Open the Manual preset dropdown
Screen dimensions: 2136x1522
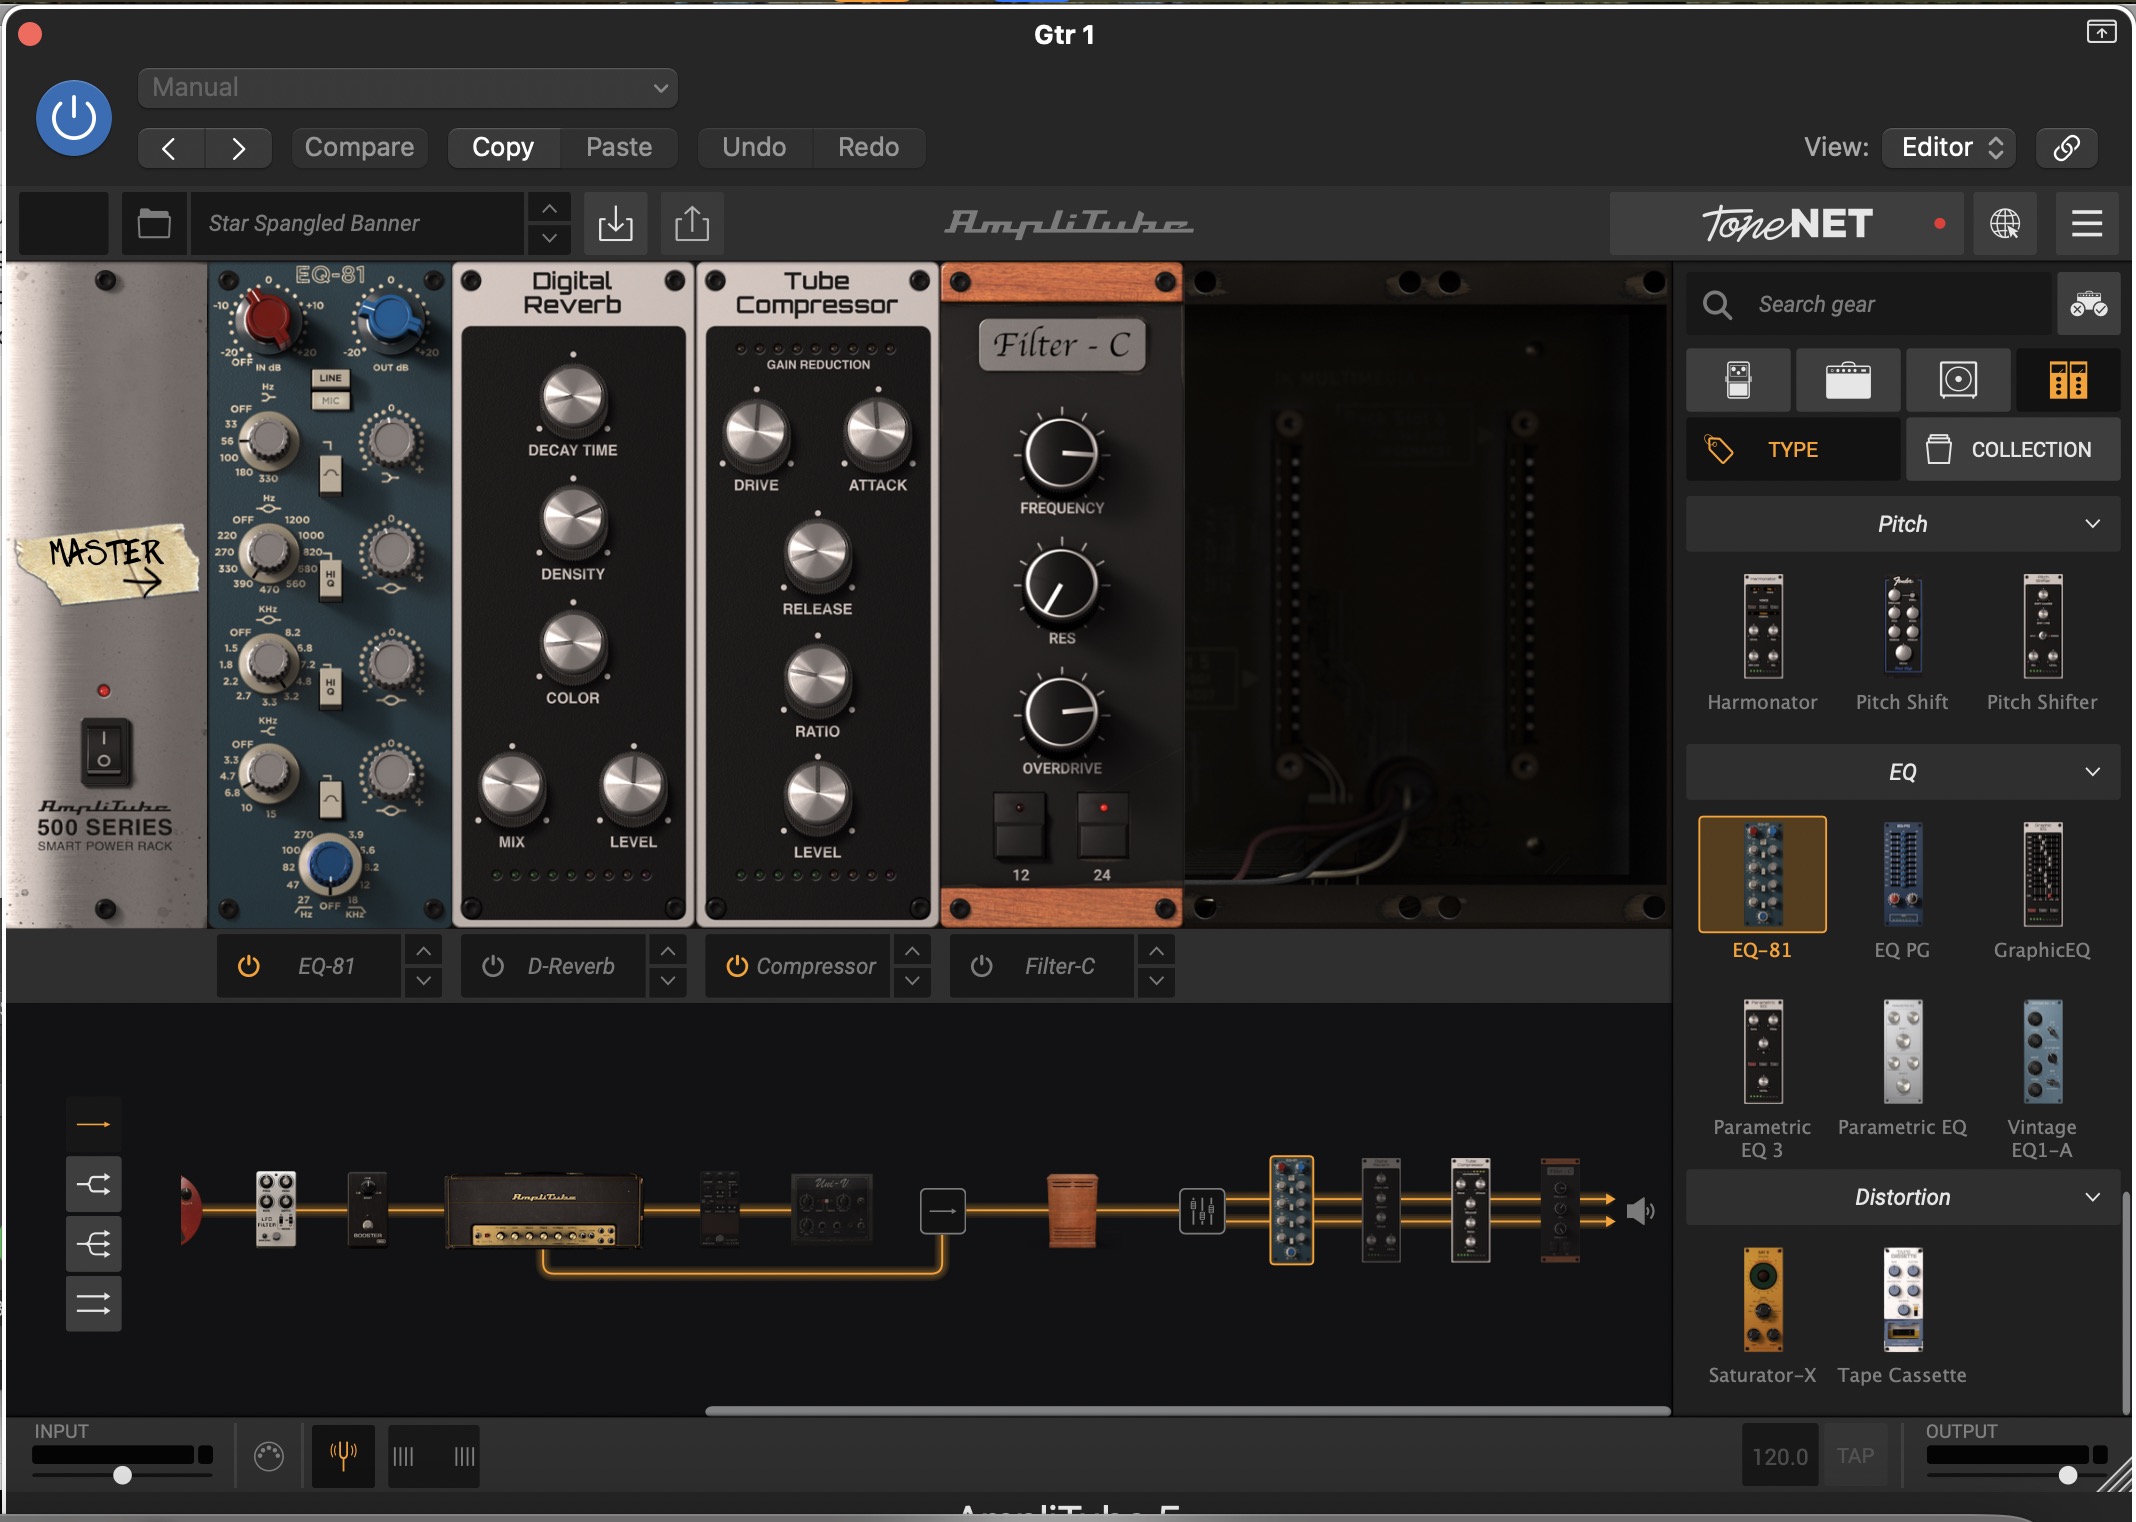407,88
